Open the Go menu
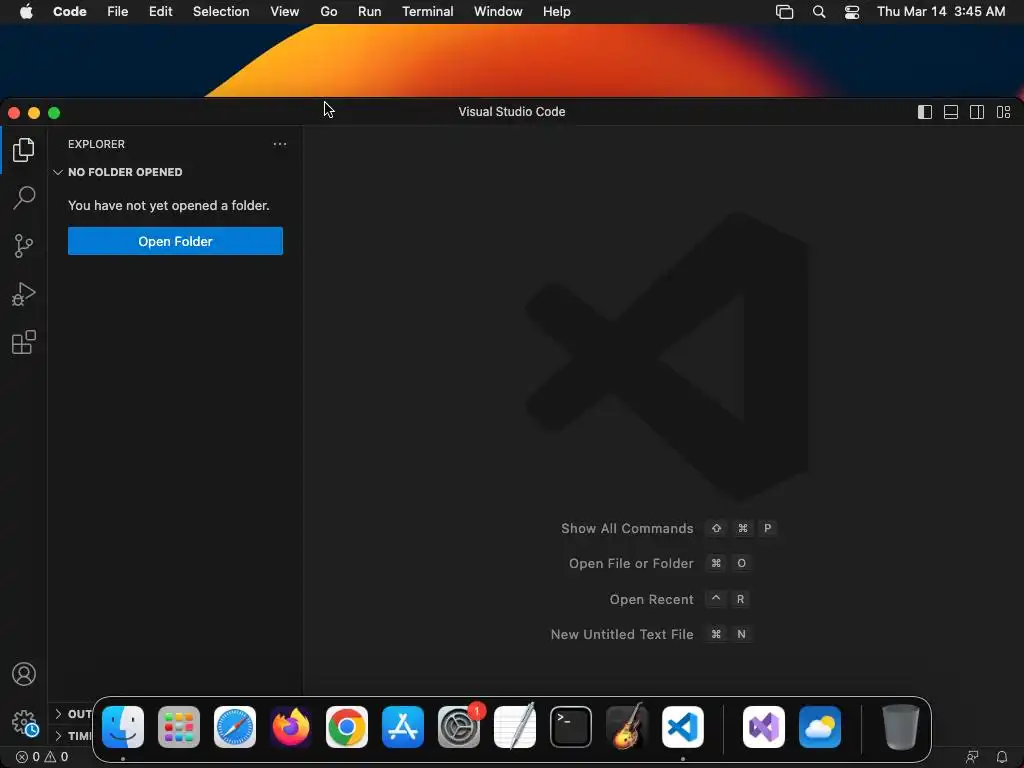 coord(328,12)
